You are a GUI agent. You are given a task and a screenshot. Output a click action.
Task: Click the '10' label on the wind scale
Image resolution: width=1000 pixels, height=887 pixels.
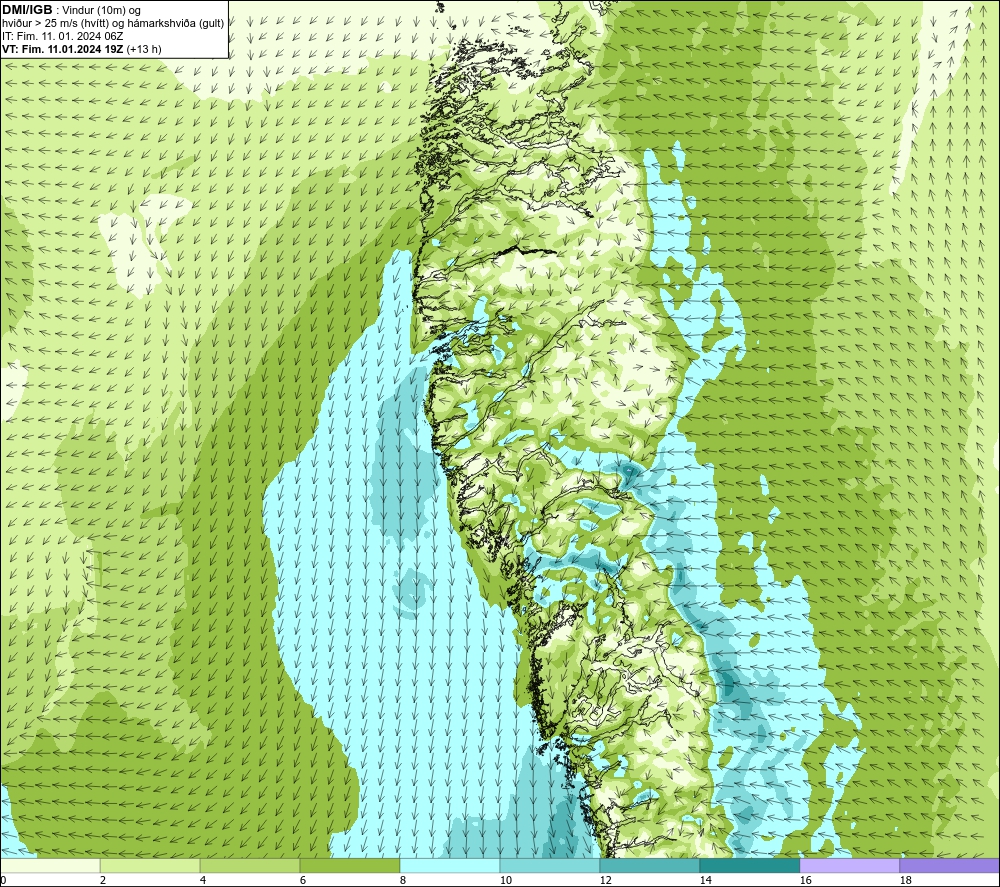(506, 881)
